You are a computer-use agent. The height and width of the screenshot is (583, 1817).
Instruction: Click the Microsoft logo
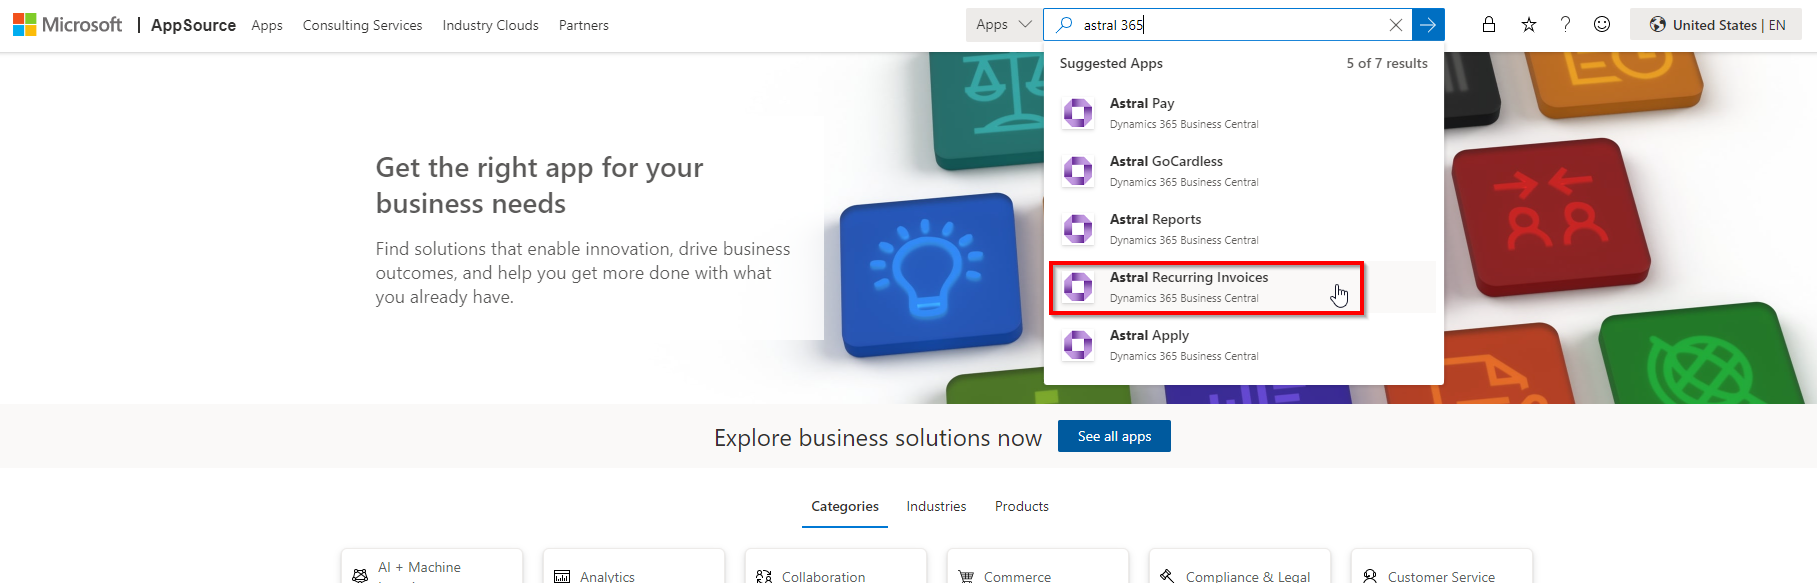[67, 25]
